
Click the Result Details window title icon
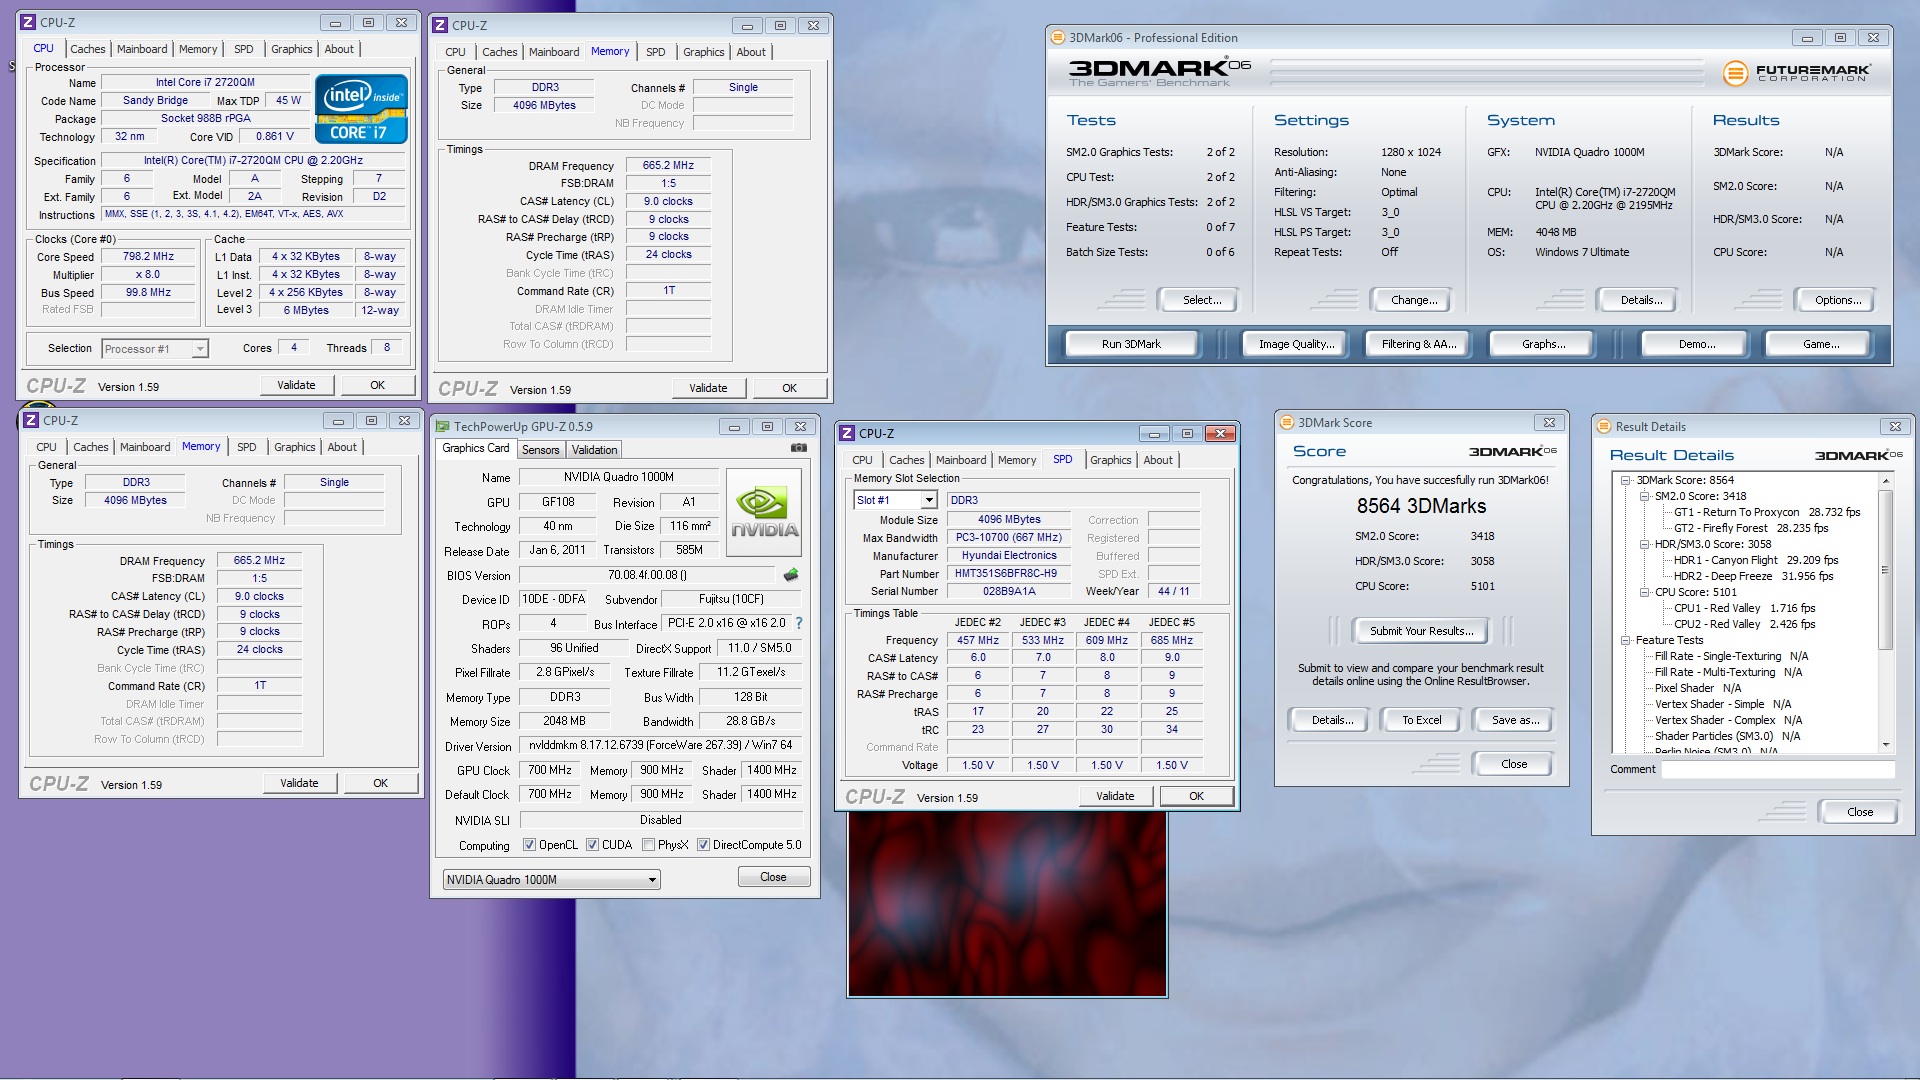pos(1604,427)
